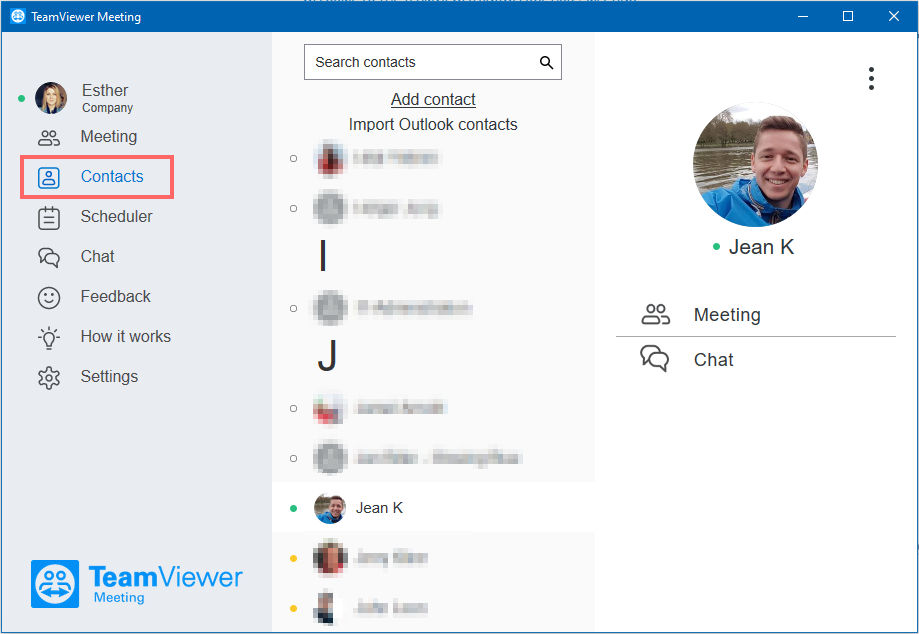Open the Scheduler page

(x=116, y=216)
